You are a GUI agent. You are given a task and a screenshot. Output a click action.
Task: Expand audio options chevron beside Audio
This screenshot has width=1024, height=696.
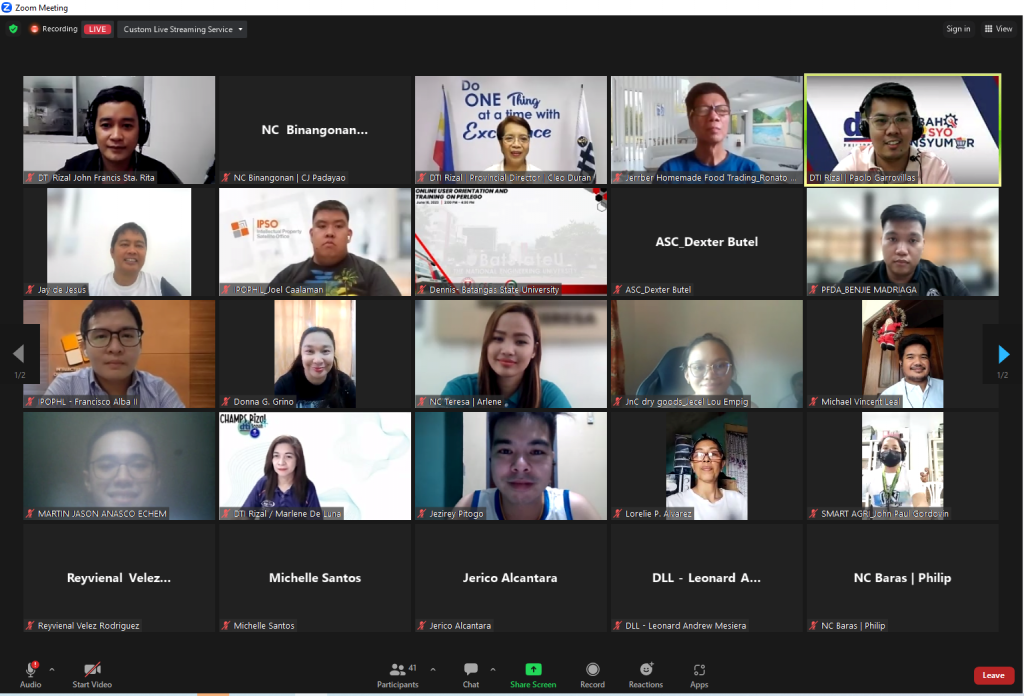[52, 669]
